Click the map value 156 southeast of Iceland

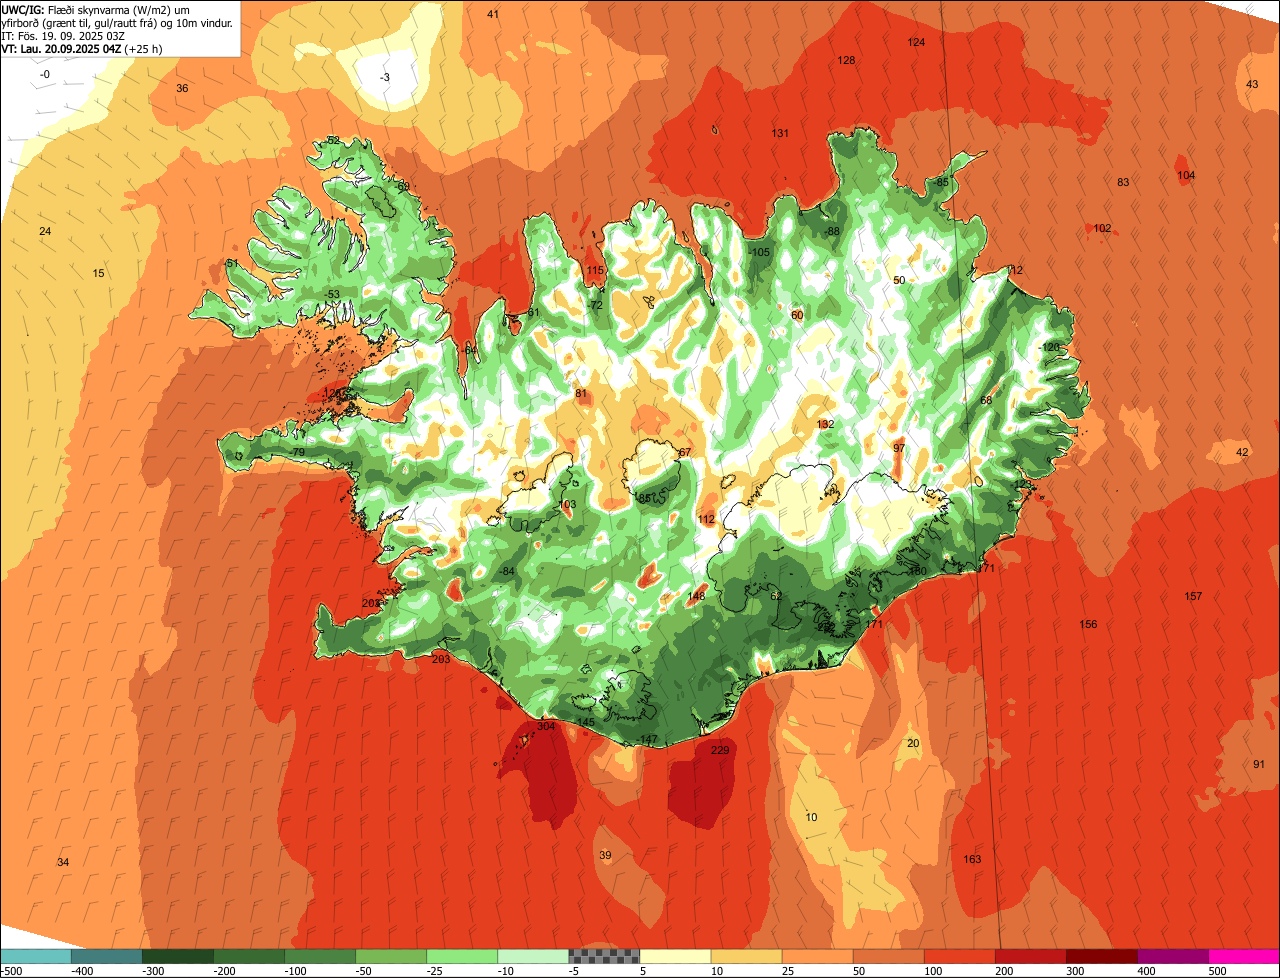coord(1088,624)
